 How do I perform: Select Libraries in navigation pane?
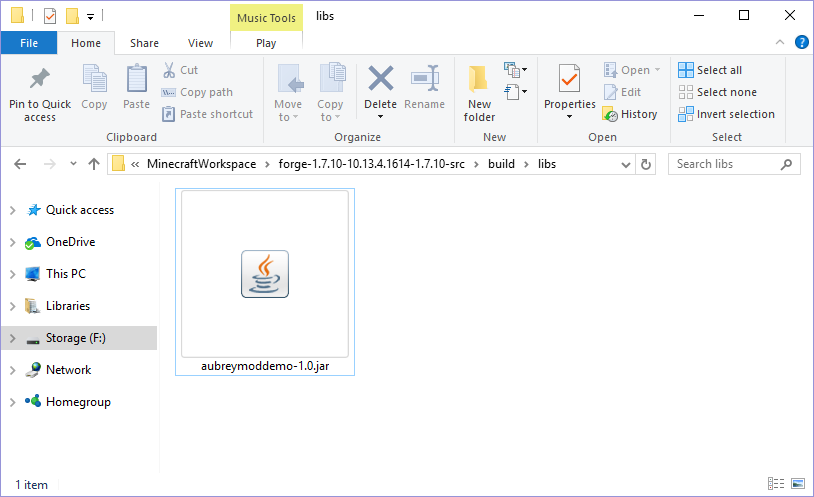(x=68, y=306)
